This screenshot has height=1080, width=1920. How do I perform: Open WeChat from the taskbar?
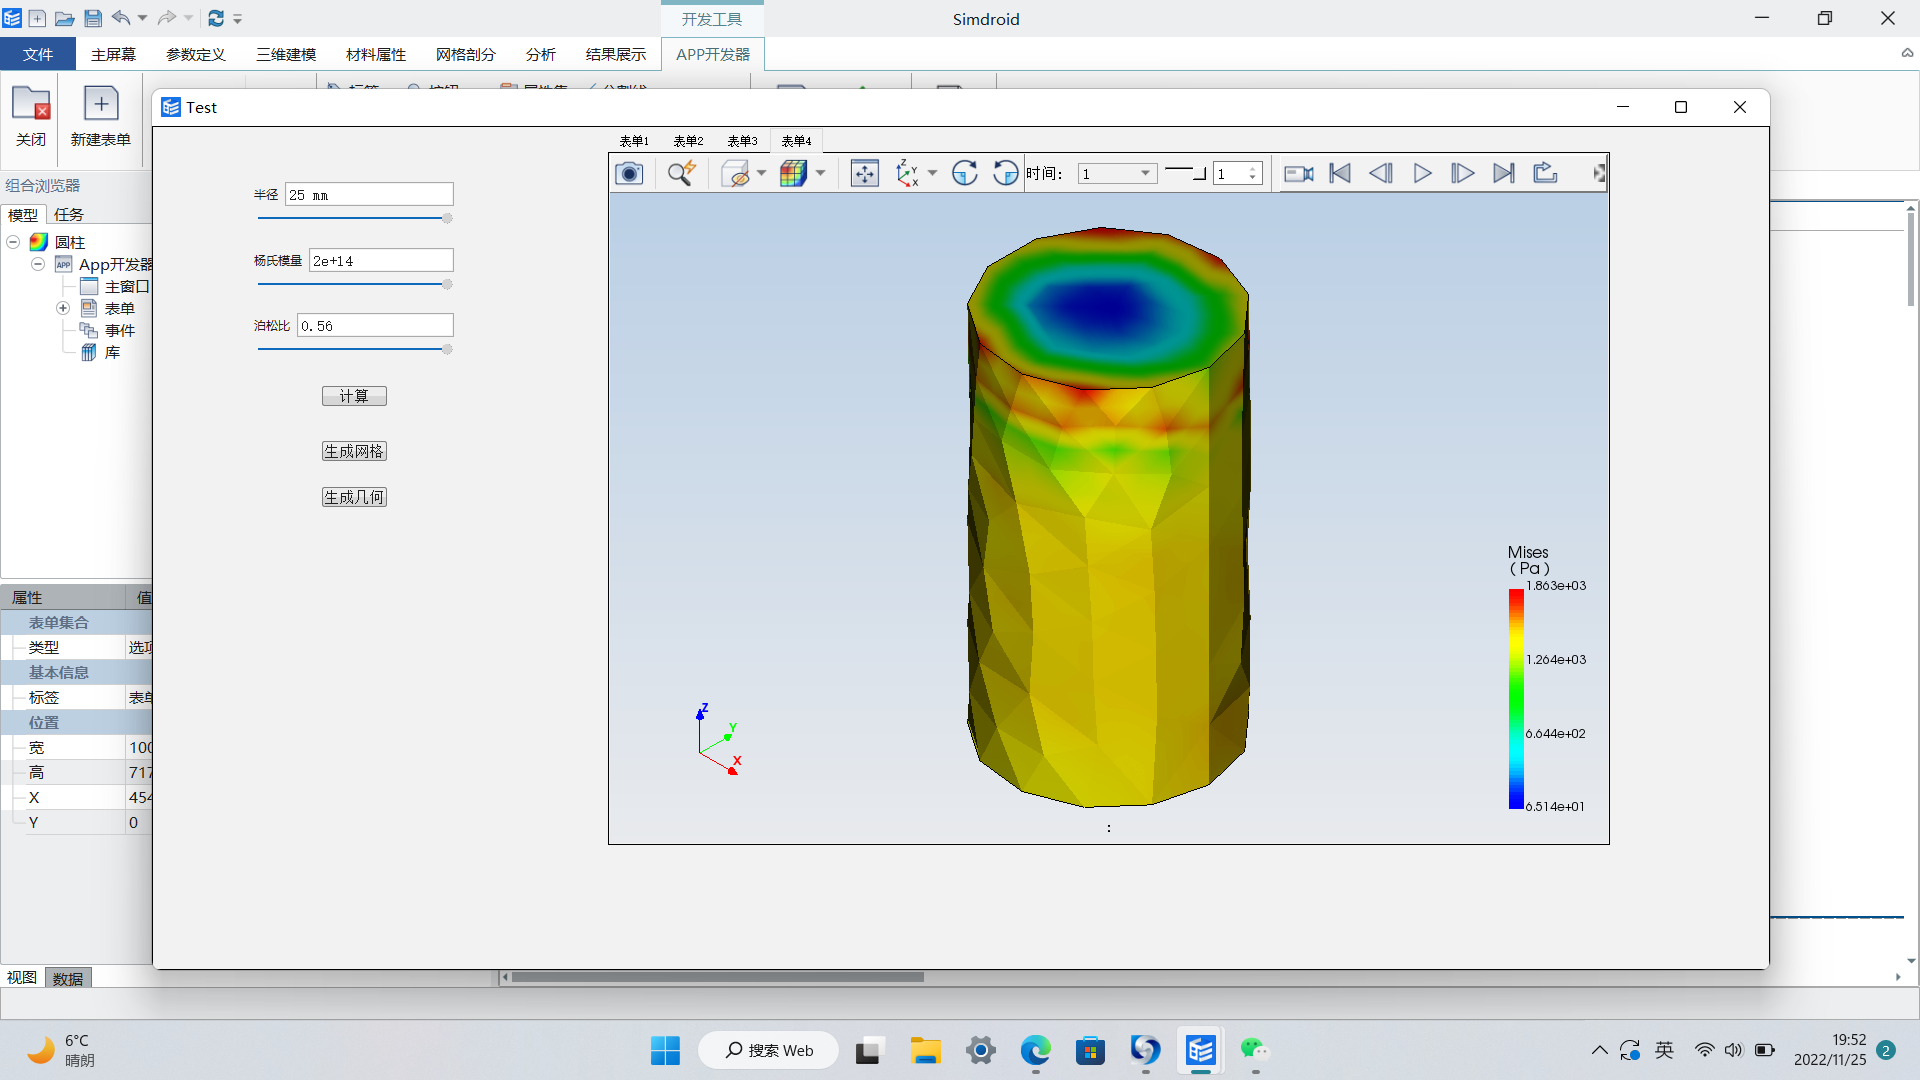click(1254, 1050)
